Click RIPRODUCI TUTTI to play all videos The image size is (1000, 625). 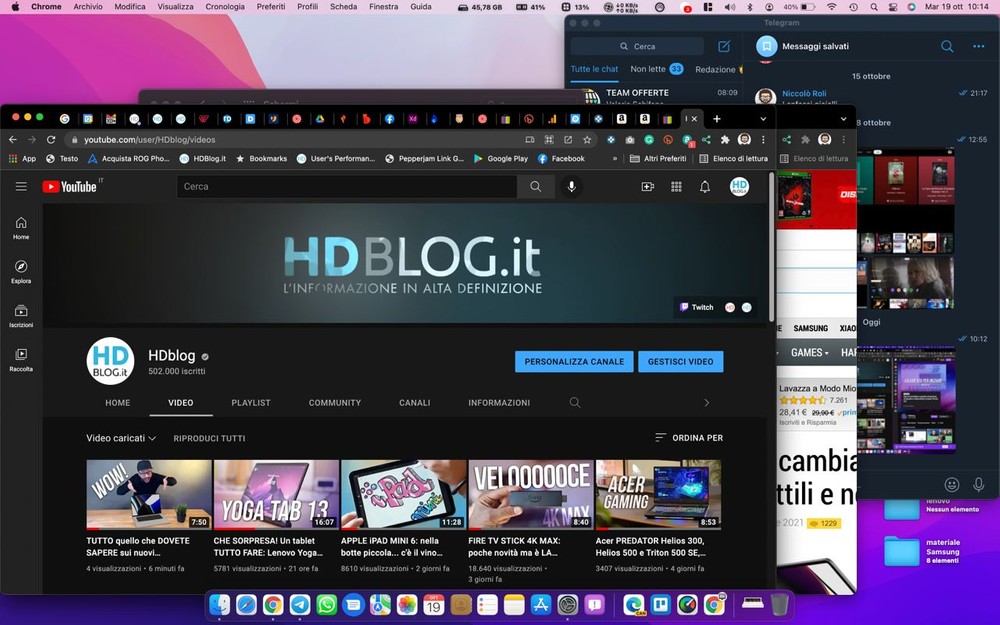(209, 438)
